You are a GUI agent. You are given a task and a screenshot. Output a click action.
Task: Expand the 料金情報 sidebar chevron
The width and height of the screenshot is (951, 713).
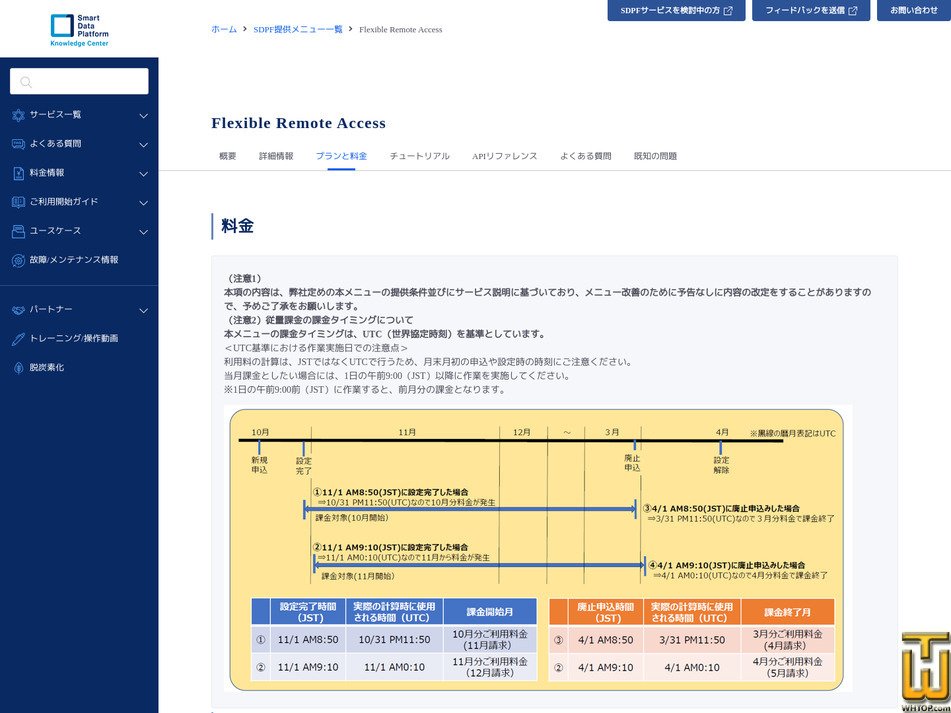pyautogui.click(x=143, y=173)
